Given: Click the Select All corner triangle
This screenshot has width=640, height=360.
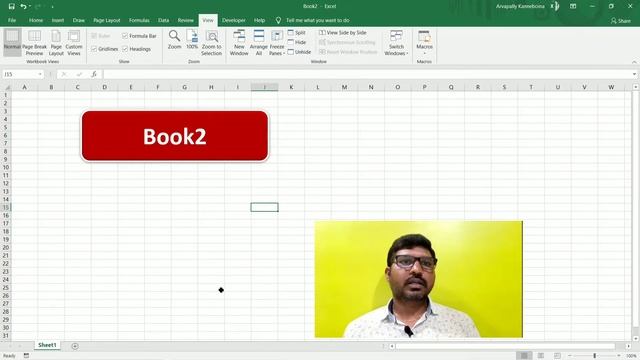Looking at the screenshot, I should tap(7, 87).
